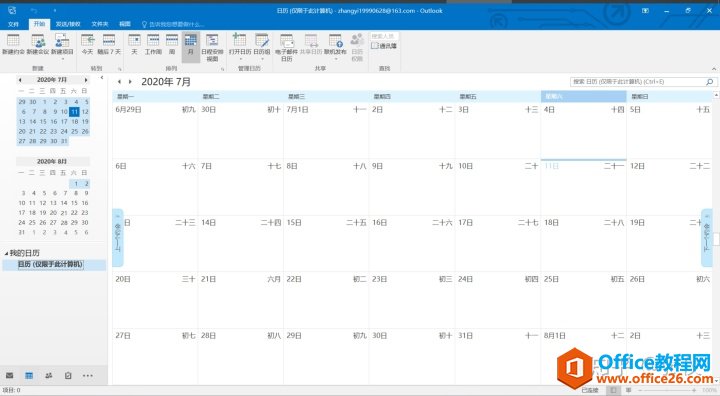Open Arrange (排列) group dialog launcher
Viewport: 720px width, 396px height.
pos(223,69)
